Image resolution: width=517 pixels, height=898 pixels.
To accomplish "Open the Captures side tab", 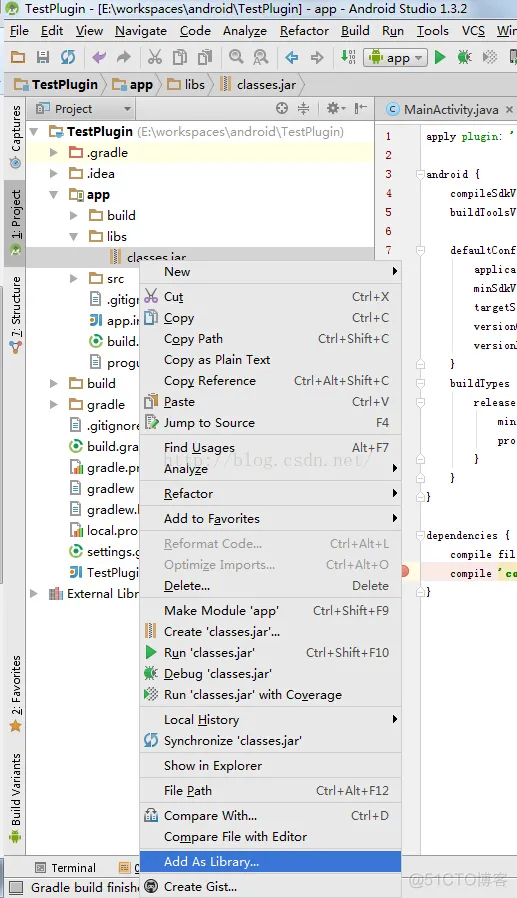I will coord(15,137).
